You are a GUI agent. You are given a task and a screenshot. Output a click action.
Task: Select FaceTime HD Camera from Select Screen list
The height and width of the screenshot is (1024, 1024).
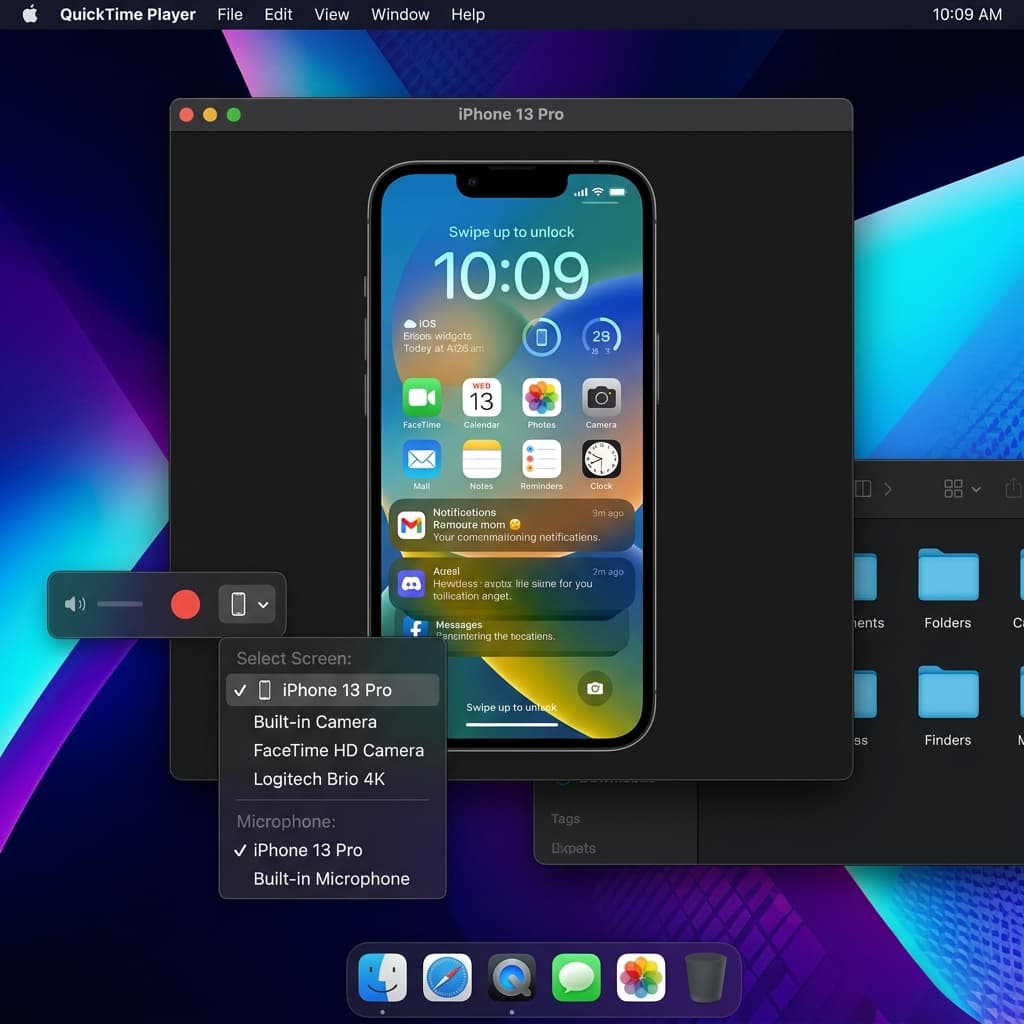[338, 750]
